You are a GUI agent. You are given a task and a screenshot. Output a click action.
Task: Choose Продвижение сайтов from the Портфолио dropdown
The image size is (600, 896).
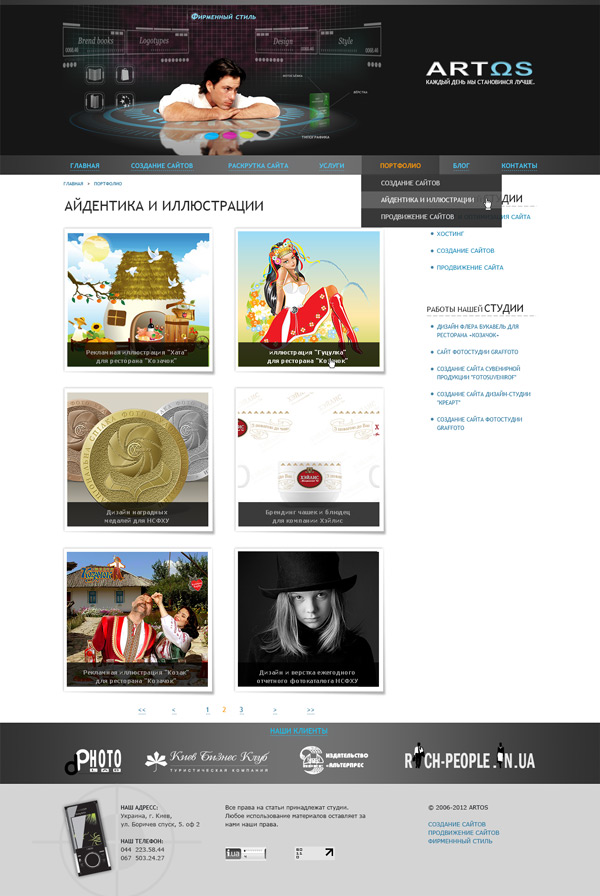click(417, 217)
